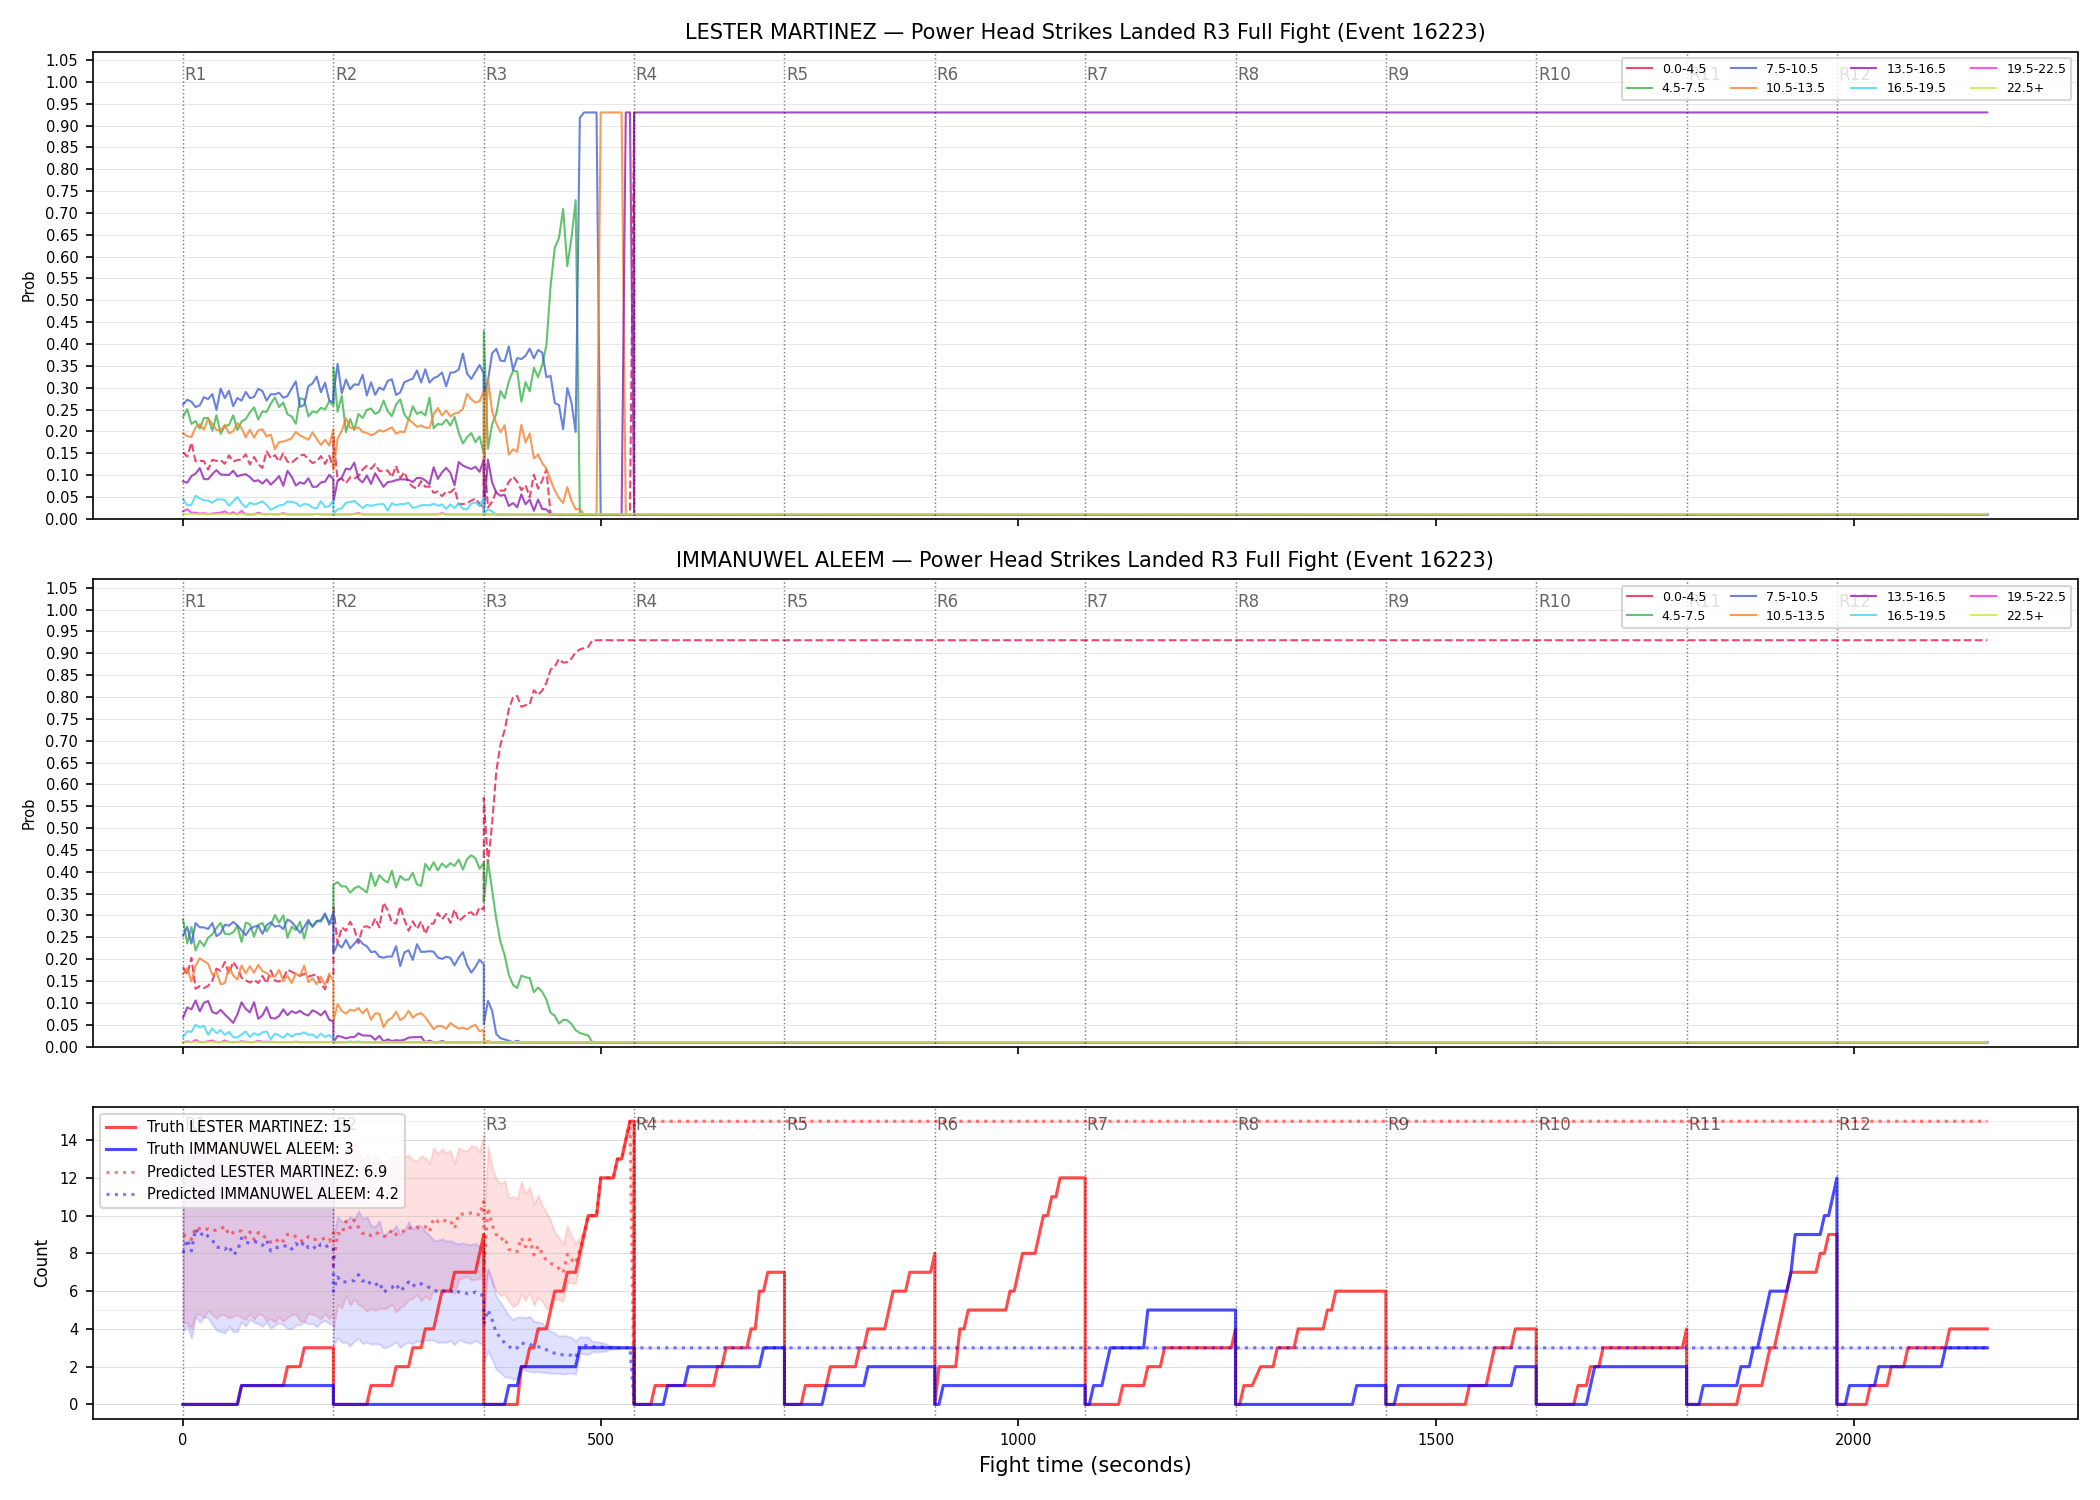Viewport: 2100px width, 1500px height.
Task: Click R9 marker in the Count chart
Action: 1398,1124
